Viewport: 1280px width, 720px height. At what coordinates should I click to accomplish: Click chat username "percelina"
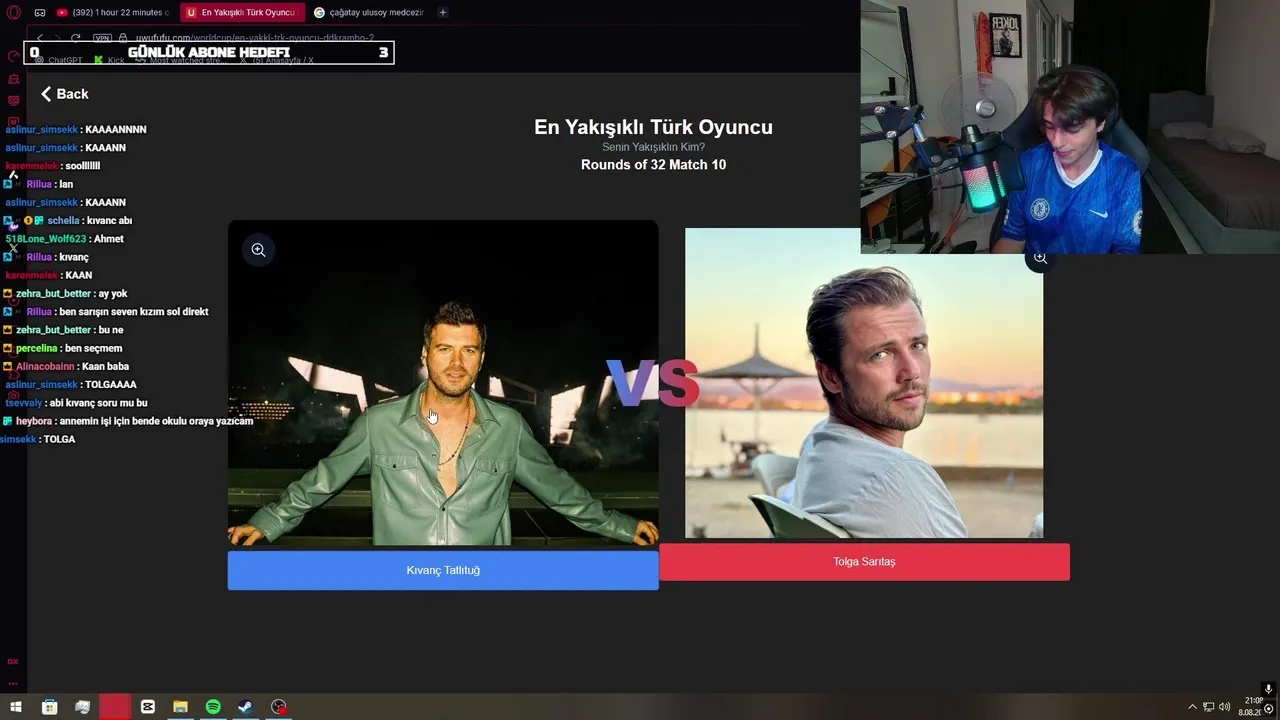37,348
